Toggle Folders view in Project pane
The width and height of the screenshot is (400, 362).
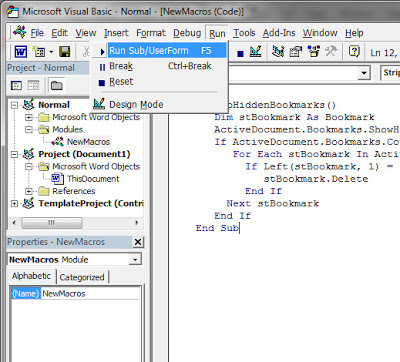coord(57,85)
